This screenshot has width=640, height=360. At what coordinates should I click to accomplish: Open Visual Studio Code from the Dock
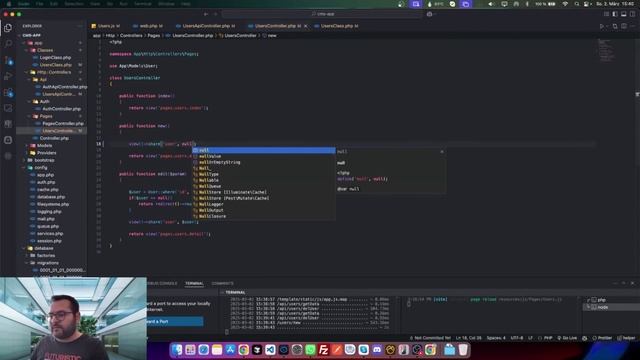(270, 350)
